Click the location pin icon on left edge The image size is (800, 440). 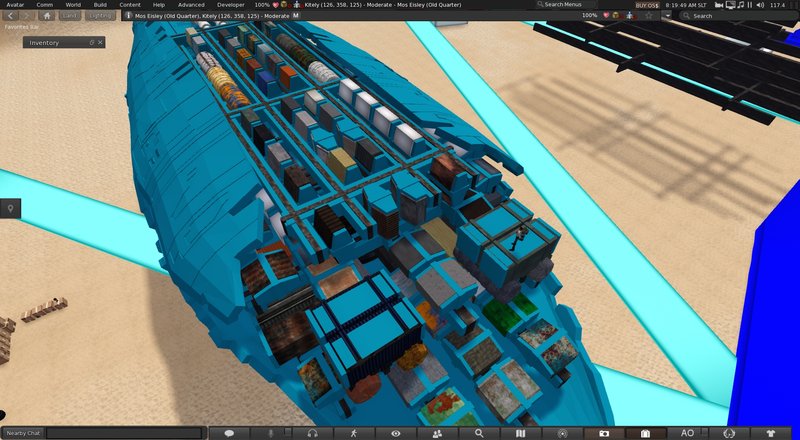10,208
